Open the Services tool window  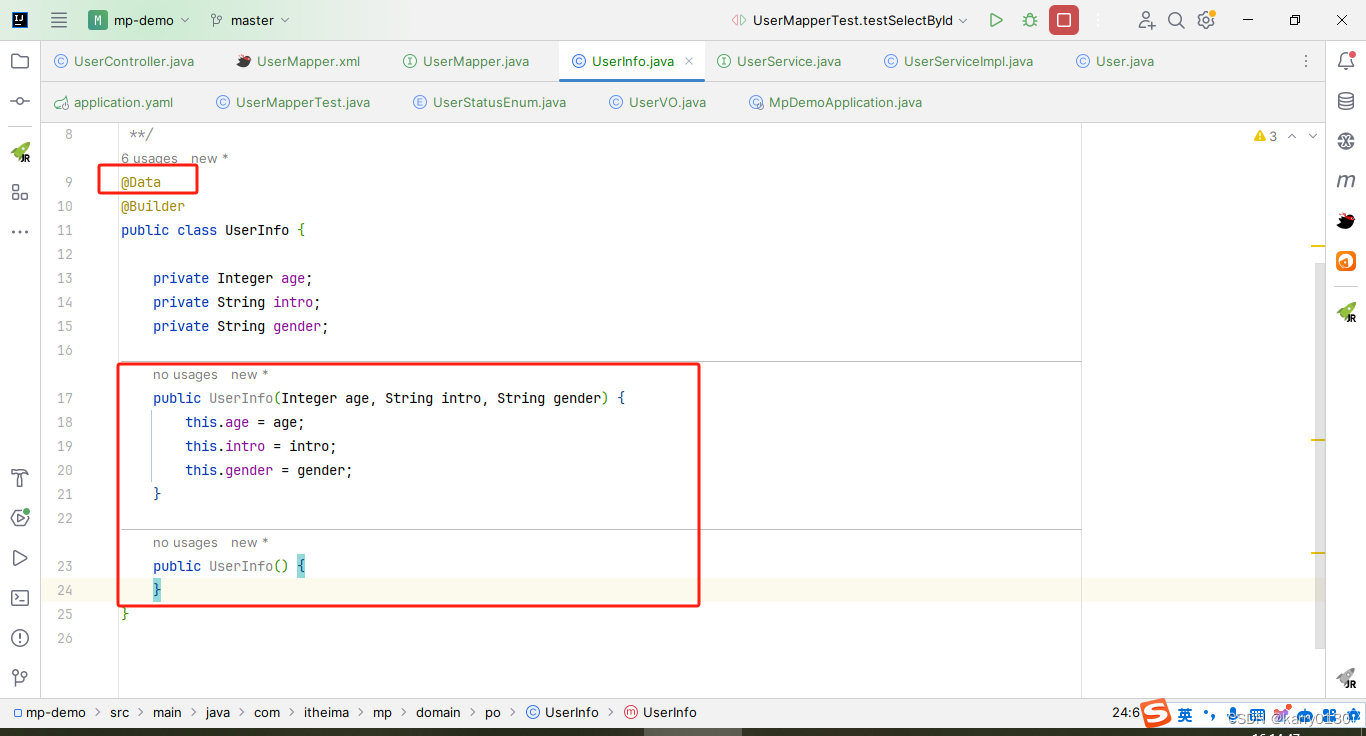pyautogui.click(x=20, y=518)
